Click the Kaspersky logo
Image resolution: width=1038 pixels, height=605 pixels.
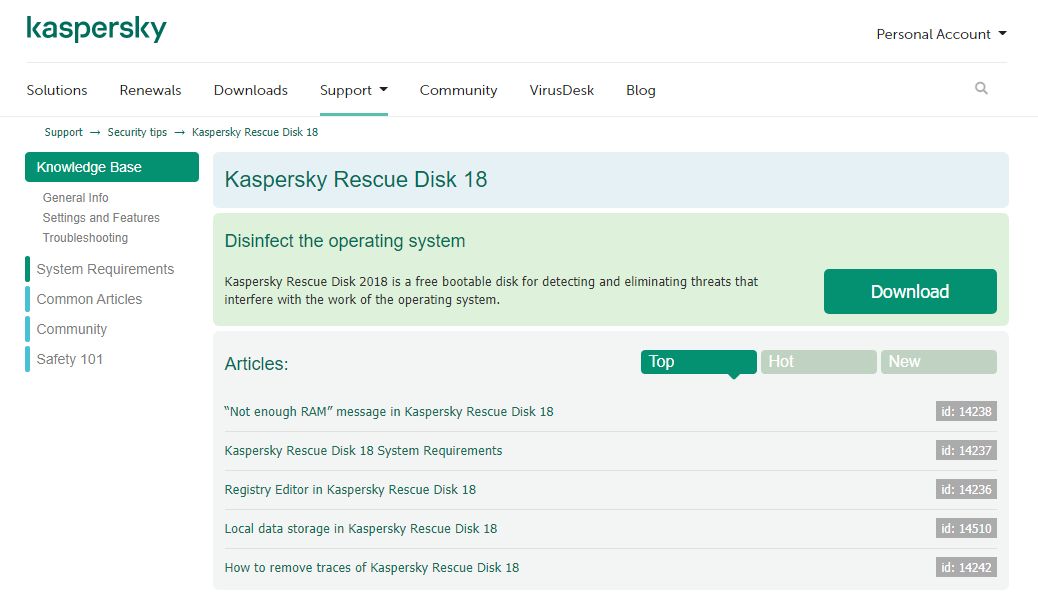click(96, 29)
